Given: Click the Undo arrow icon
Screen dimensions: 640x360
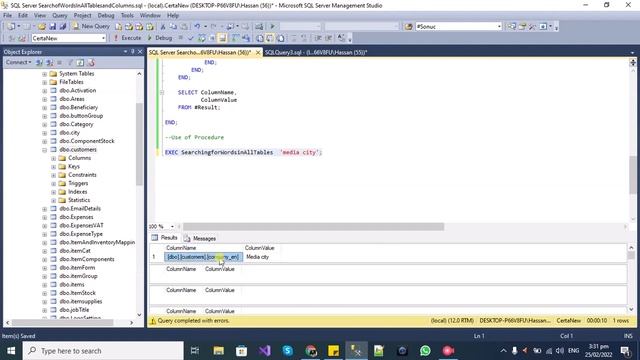Looking at the screenshot, I should [197, 27].
